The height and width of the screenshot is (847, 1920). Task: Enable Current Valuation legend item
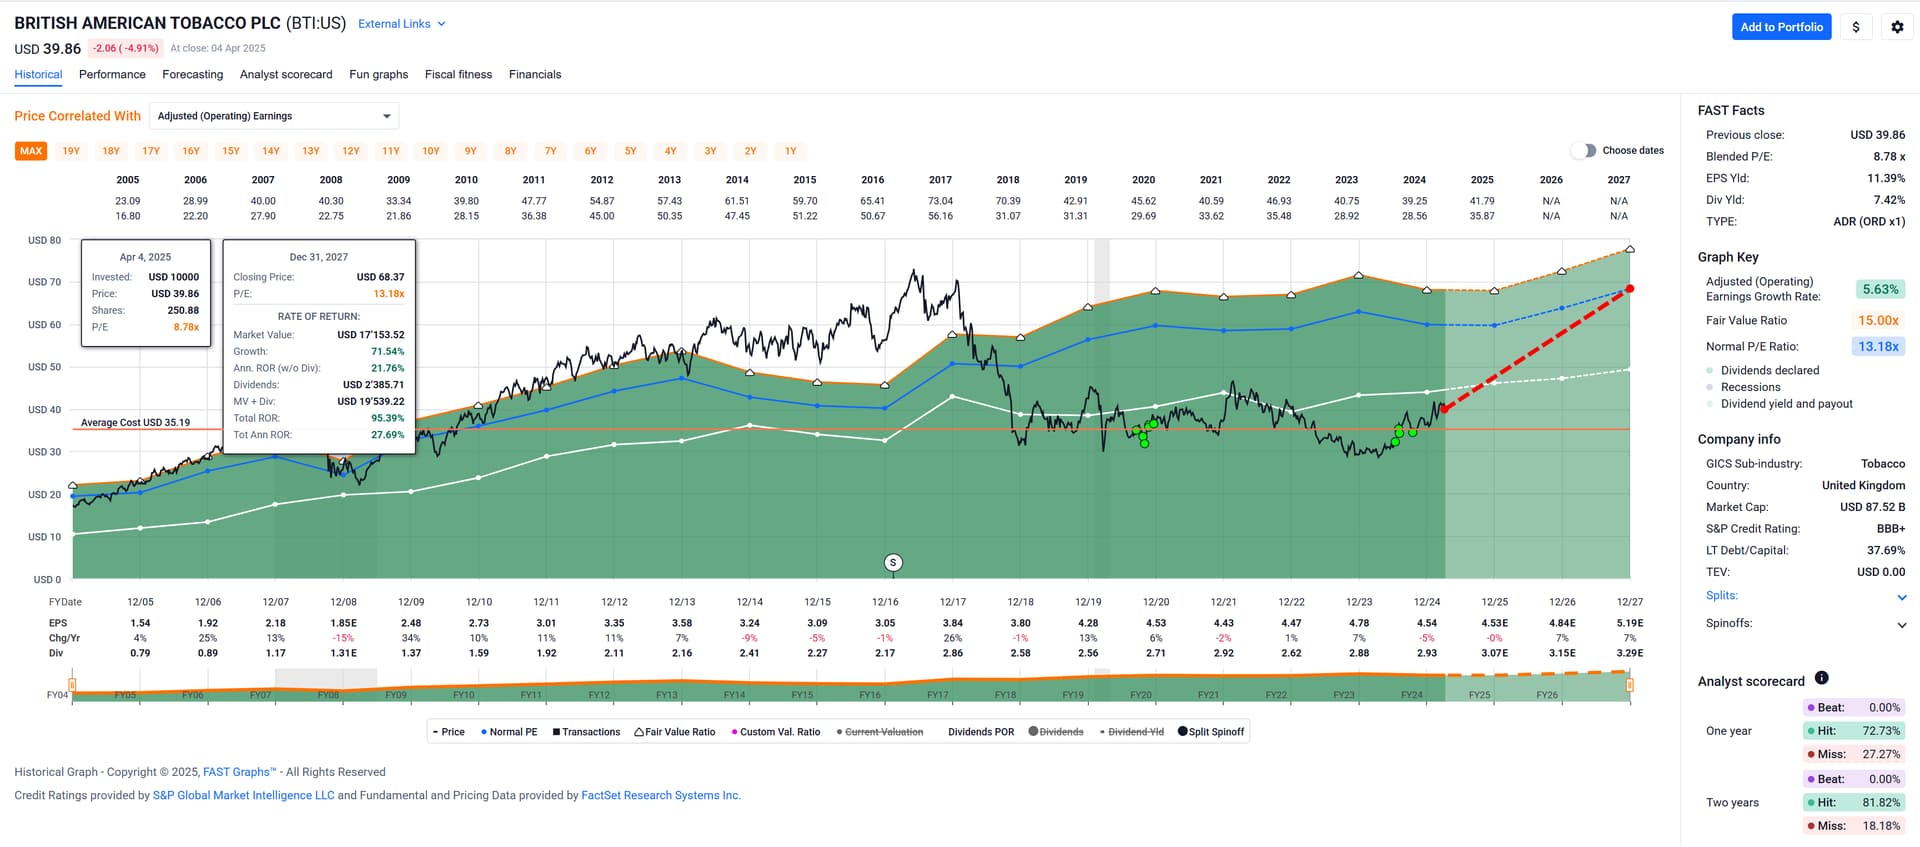pos(880,732)
